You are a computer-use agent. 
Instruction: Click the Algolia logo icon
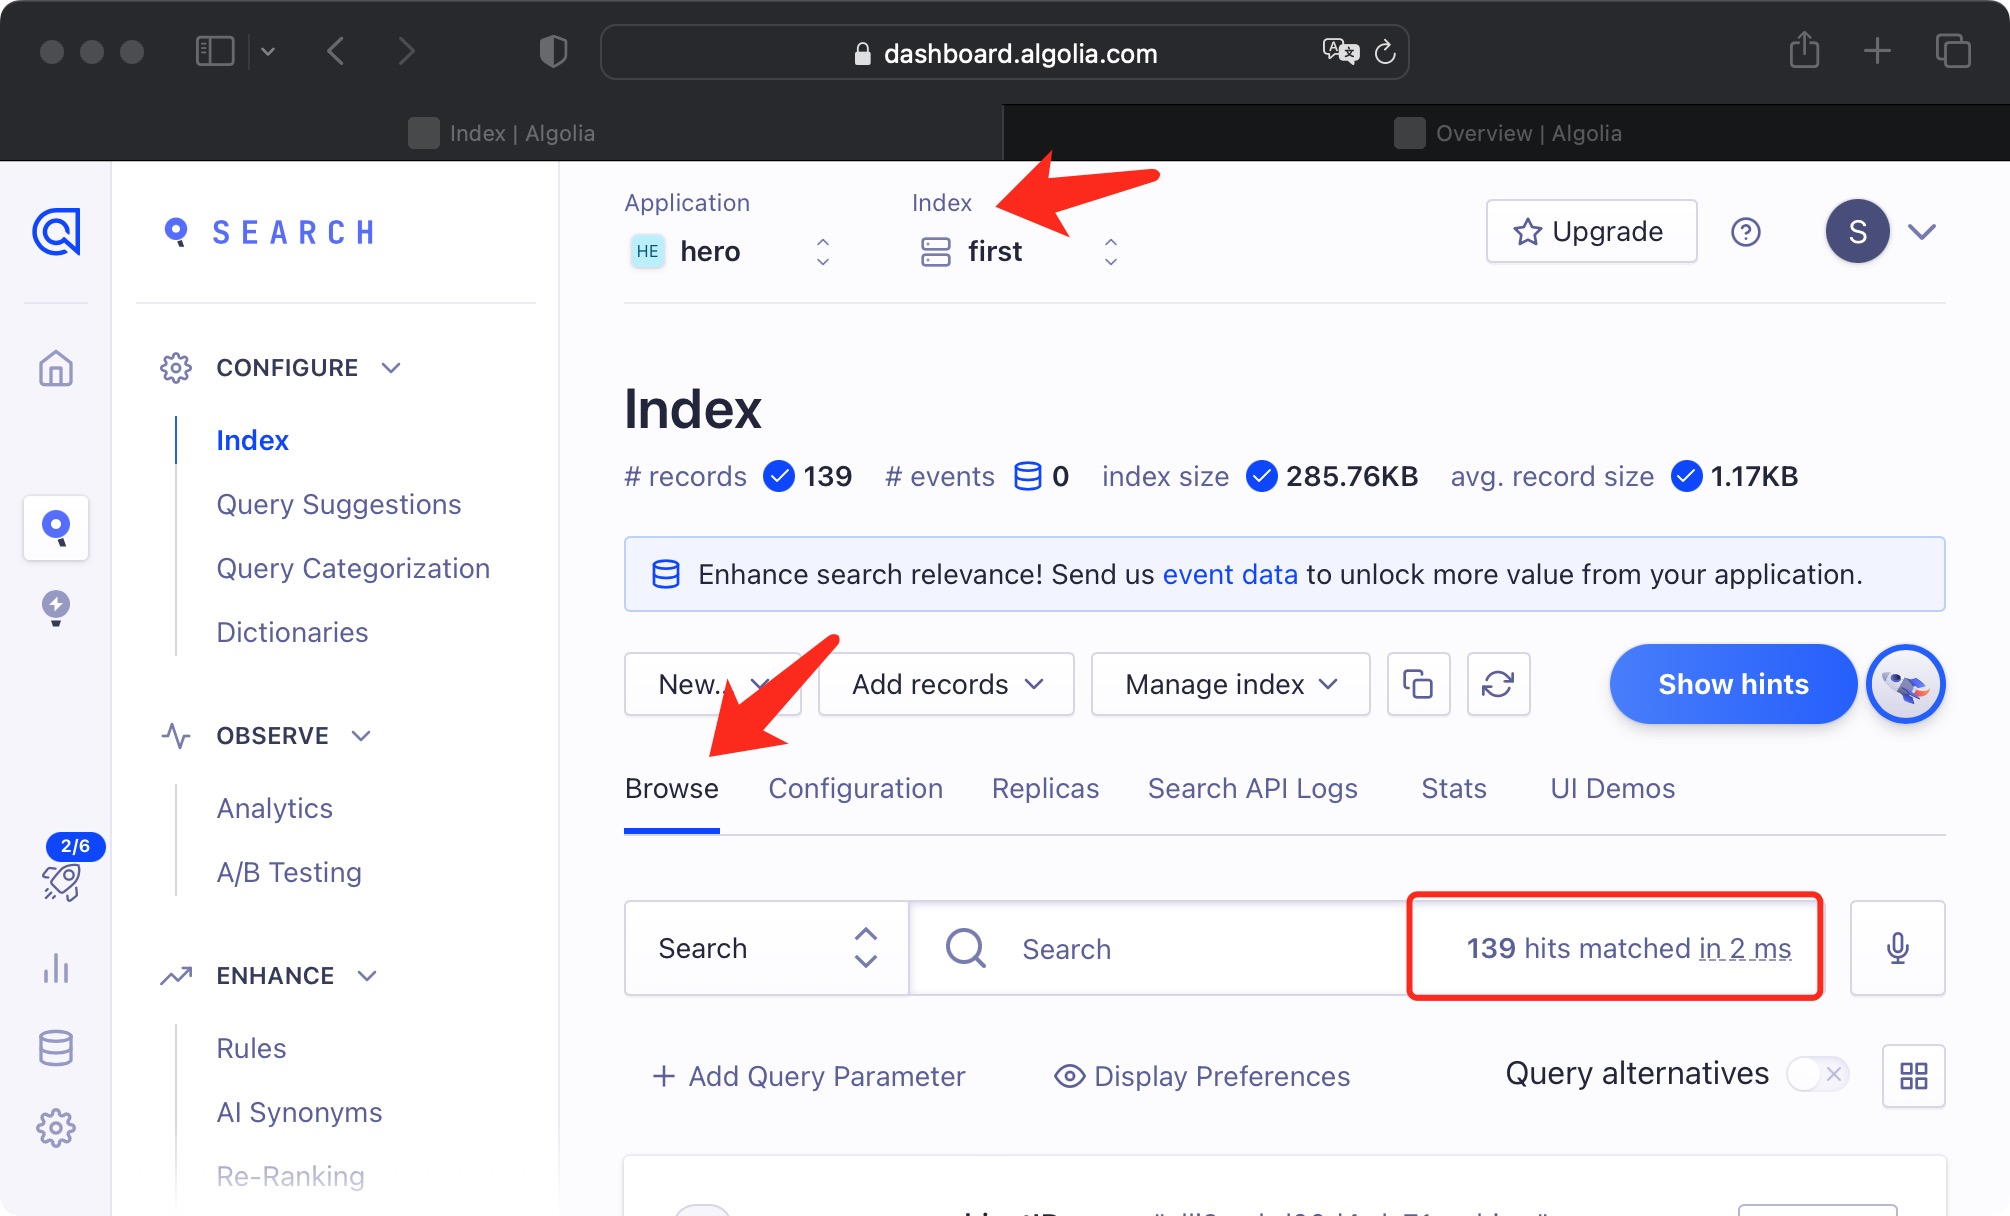[x=56, y=232]
